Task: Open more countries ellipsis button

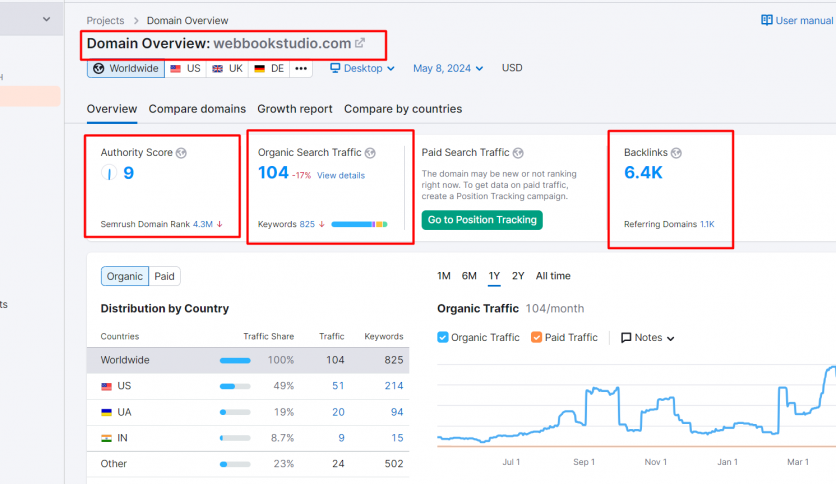Action: point(301,68)
